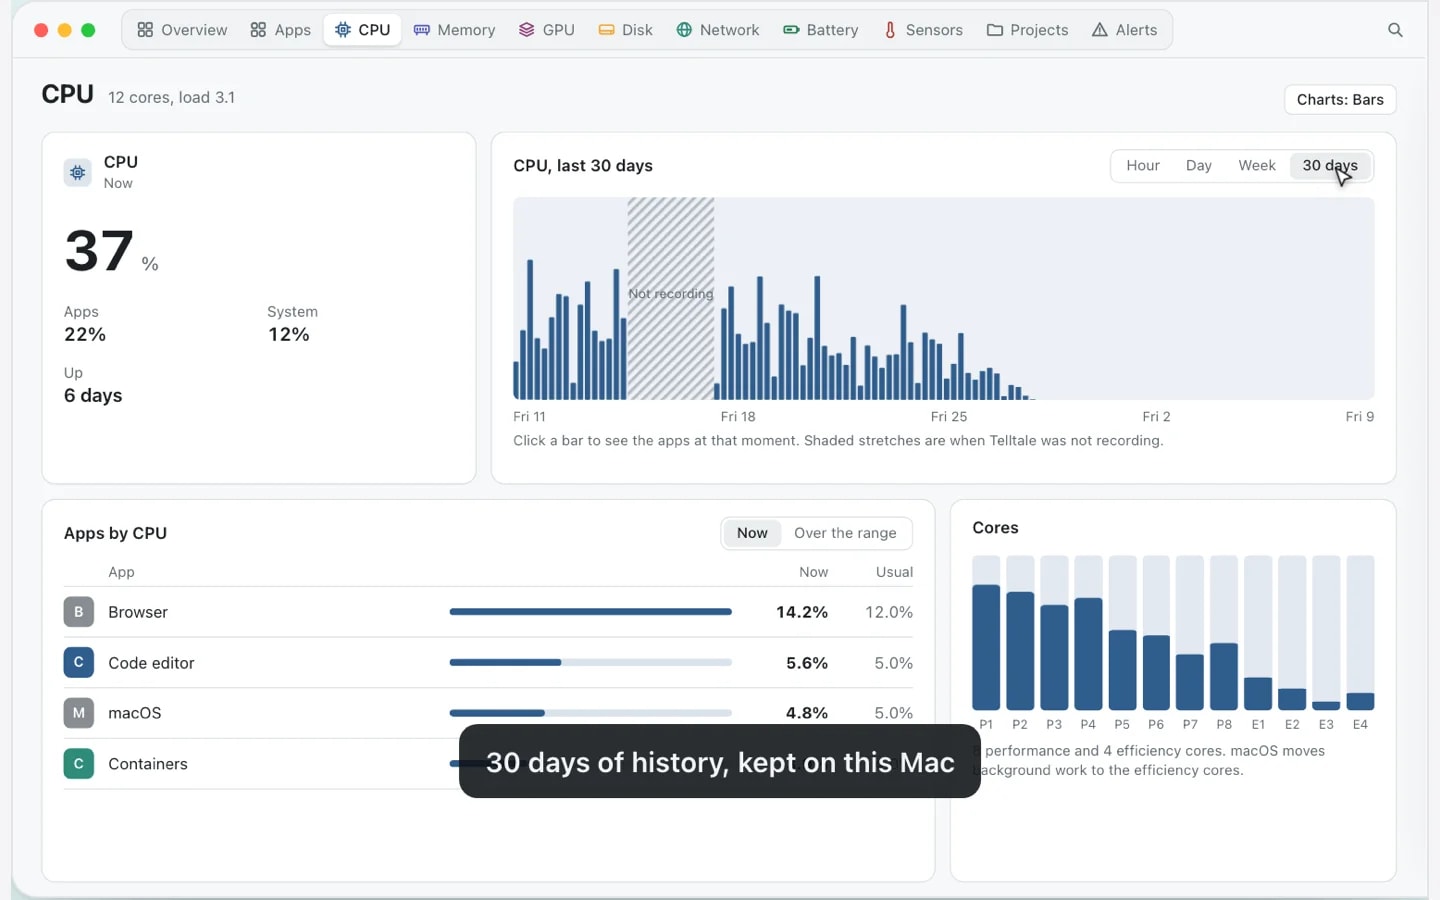Click the "12 cores, load 3.1" text

tap(172, 97)
